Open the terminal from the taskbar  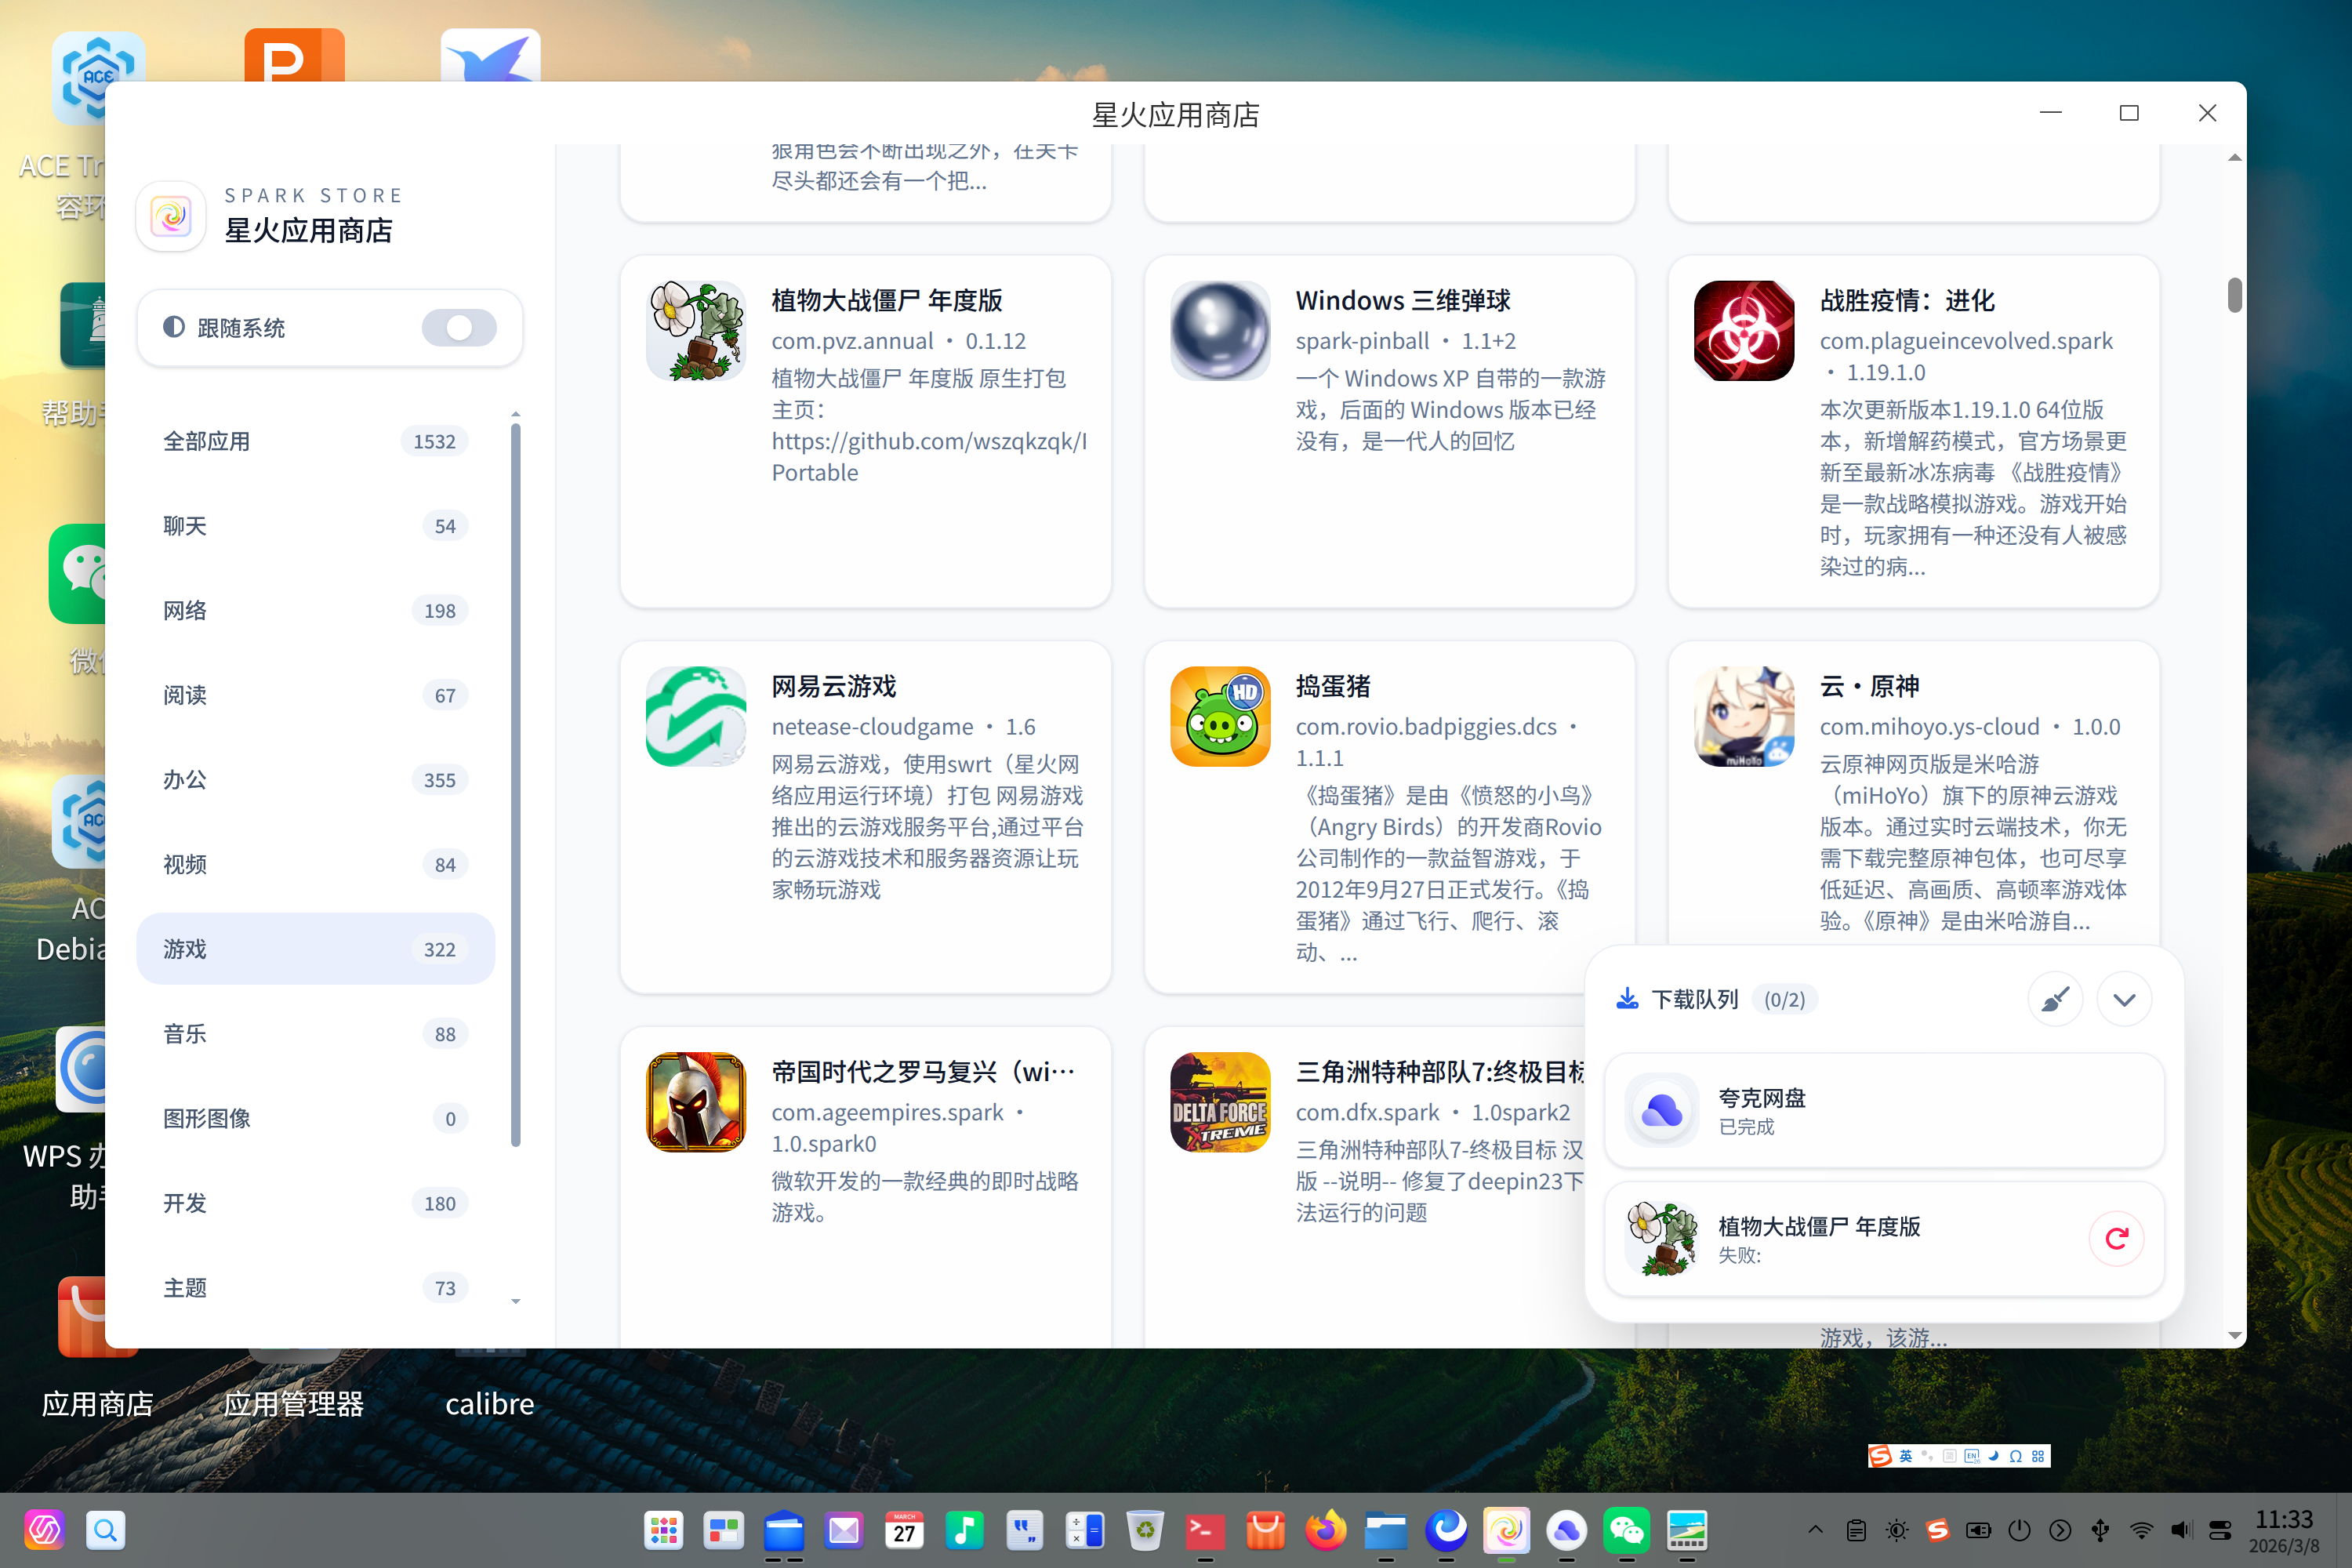(1205, 1530)
